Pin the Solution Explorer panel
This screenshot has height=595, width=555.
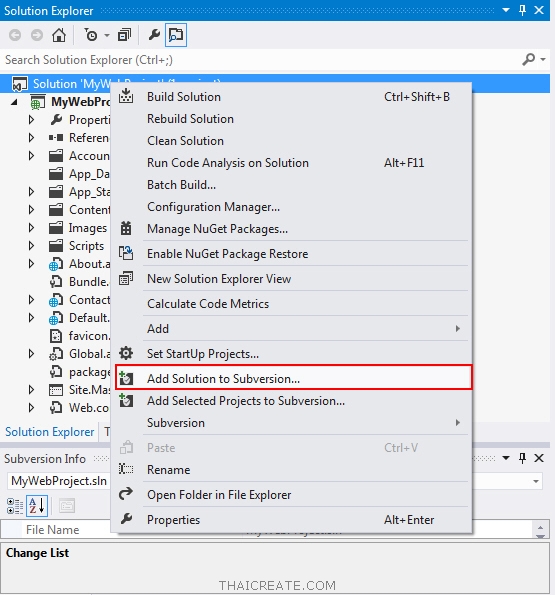click(522, 10)
